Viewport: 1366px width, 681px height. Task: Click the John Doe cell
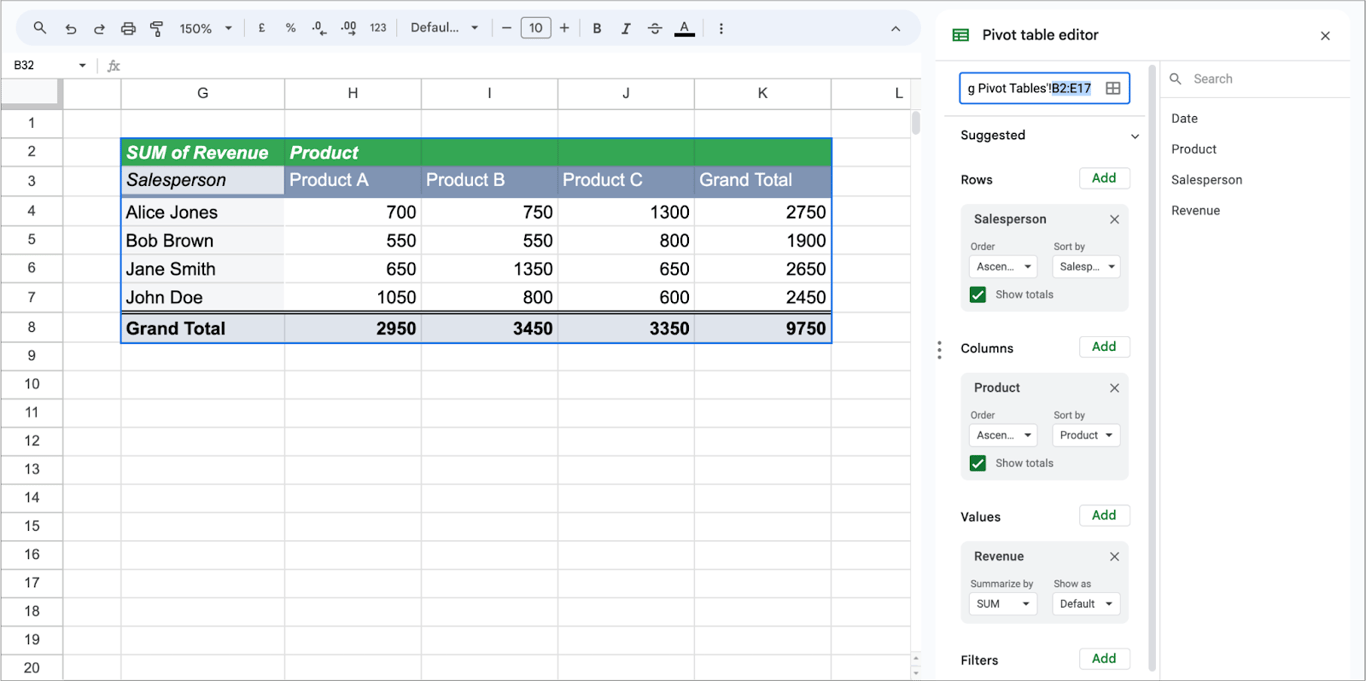203,297
